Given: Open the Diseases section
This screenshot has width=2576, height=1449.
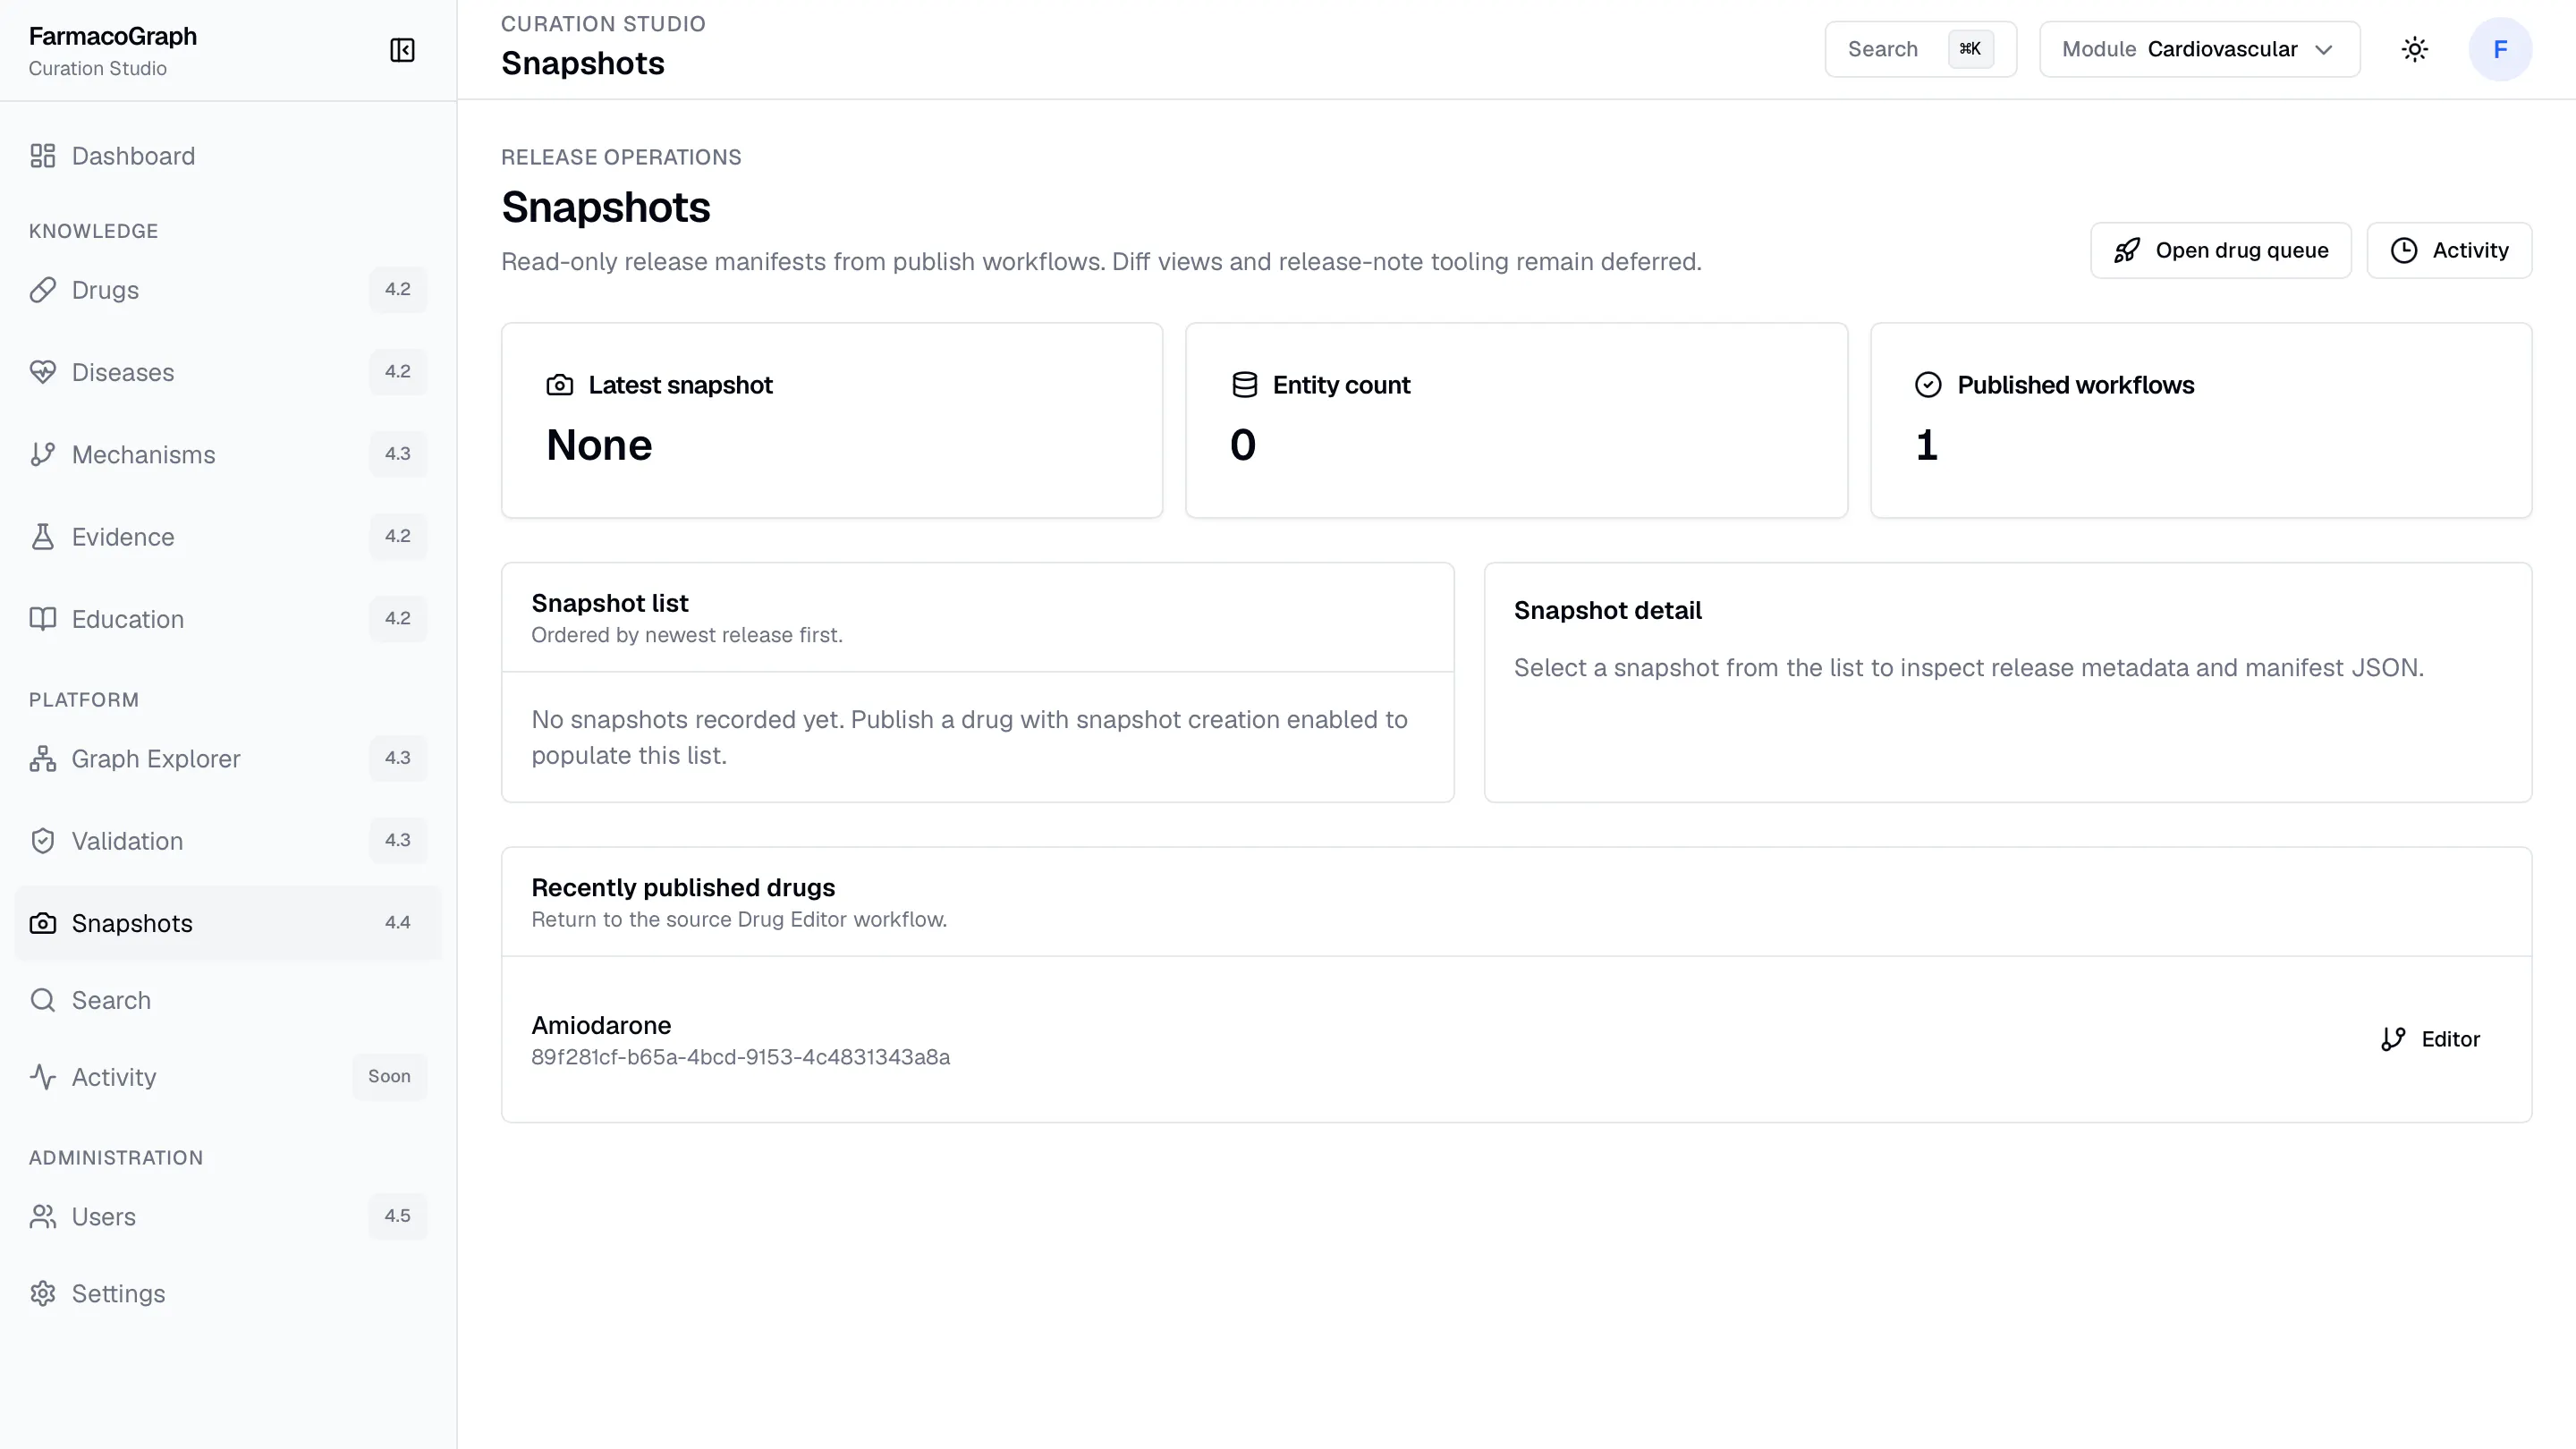Looking at the screenshot, I should [228, 372].
